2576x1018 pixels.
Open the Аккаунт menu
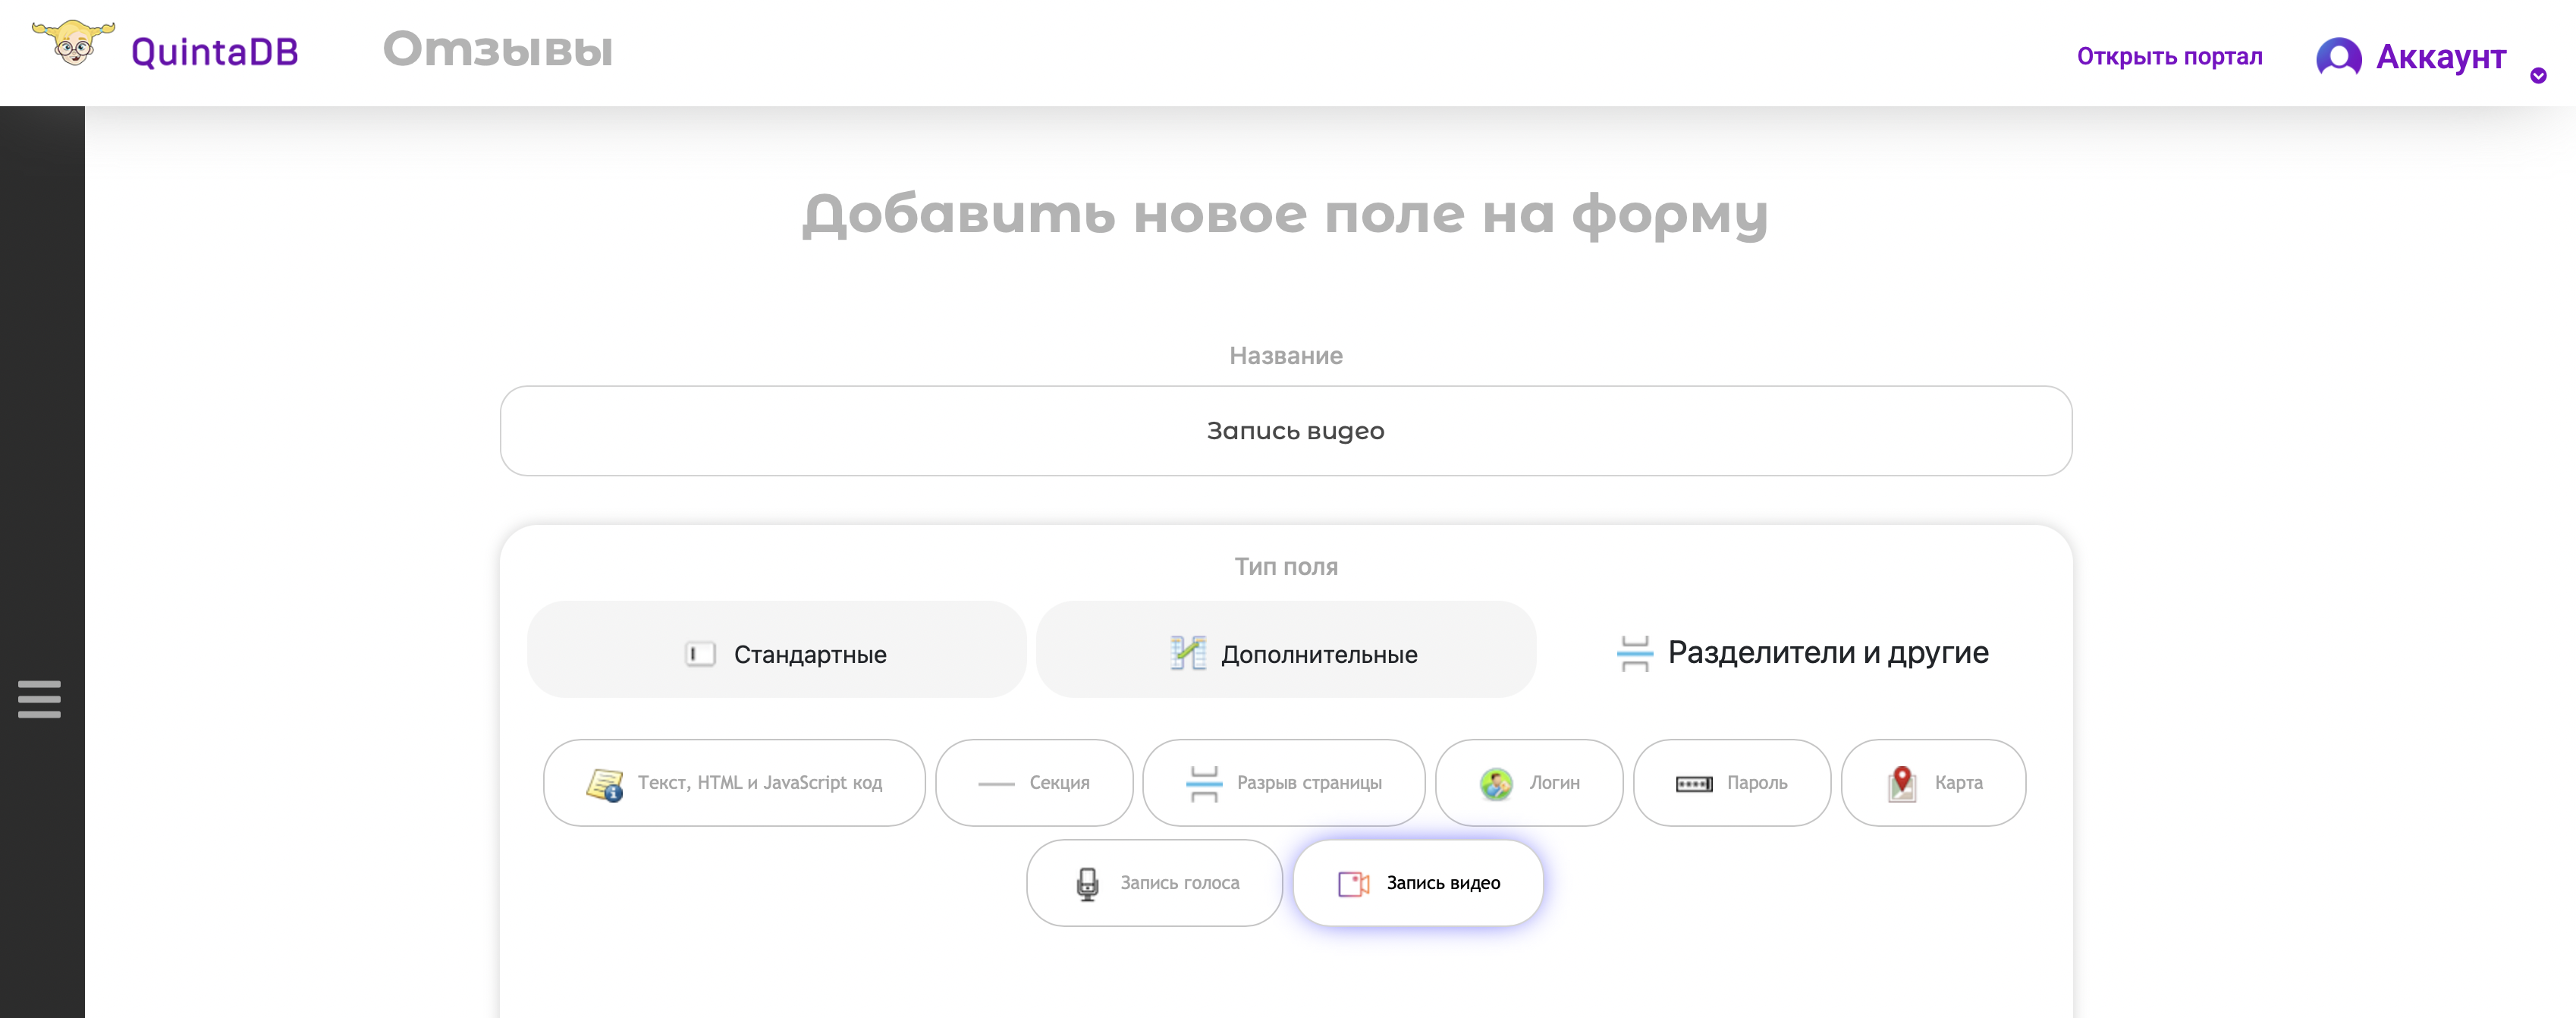(x=2440, y=57)
